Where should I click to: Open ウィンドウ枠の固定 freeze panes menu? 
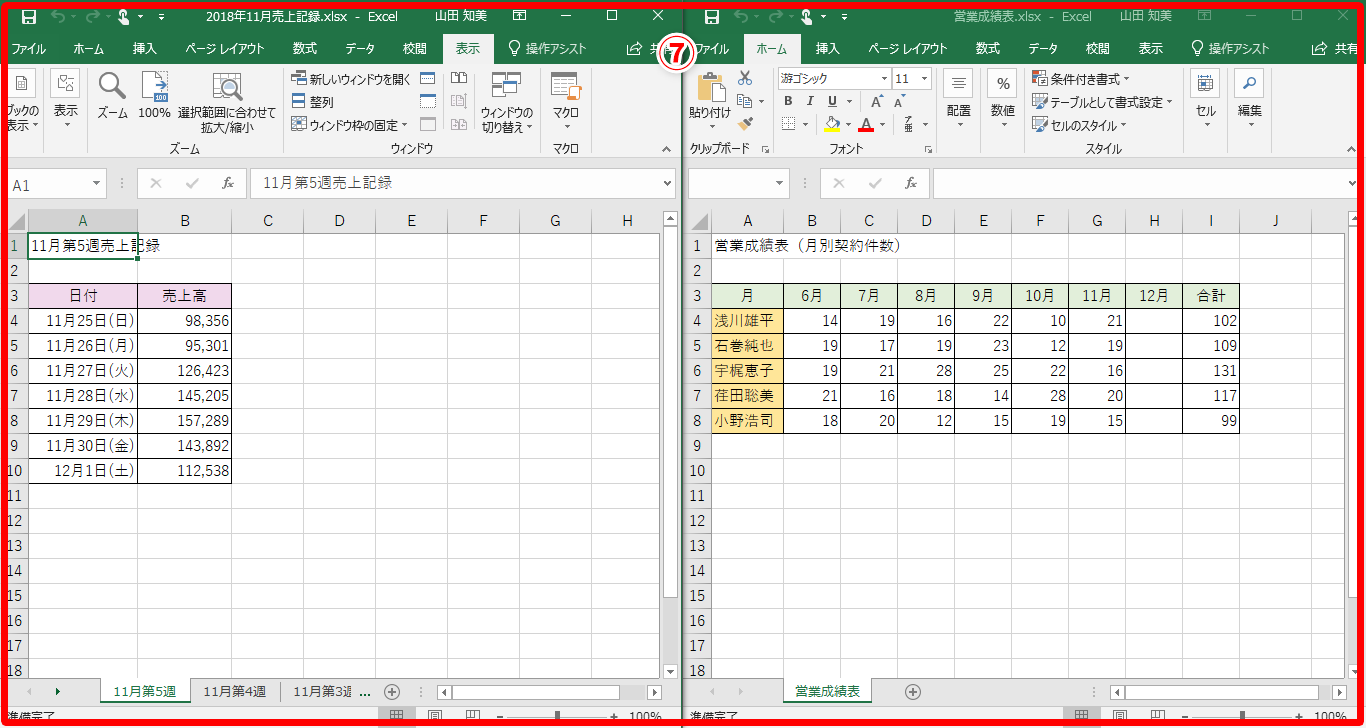pos(350,125)
